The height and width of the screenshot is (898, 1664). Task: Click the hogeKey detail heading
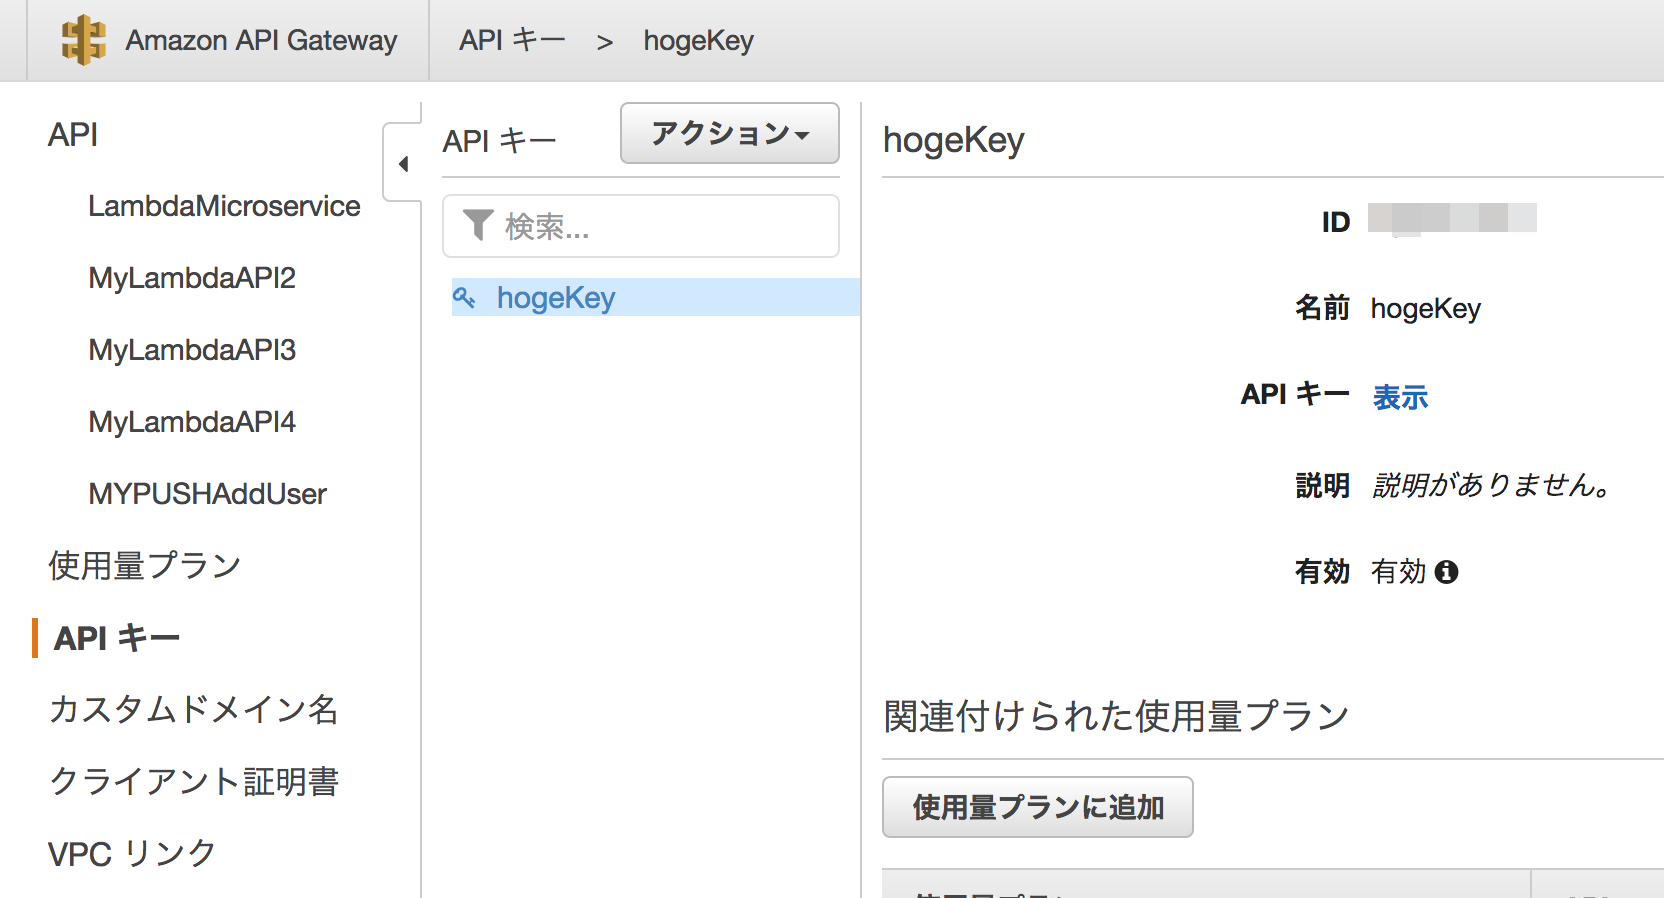(954, 141)
